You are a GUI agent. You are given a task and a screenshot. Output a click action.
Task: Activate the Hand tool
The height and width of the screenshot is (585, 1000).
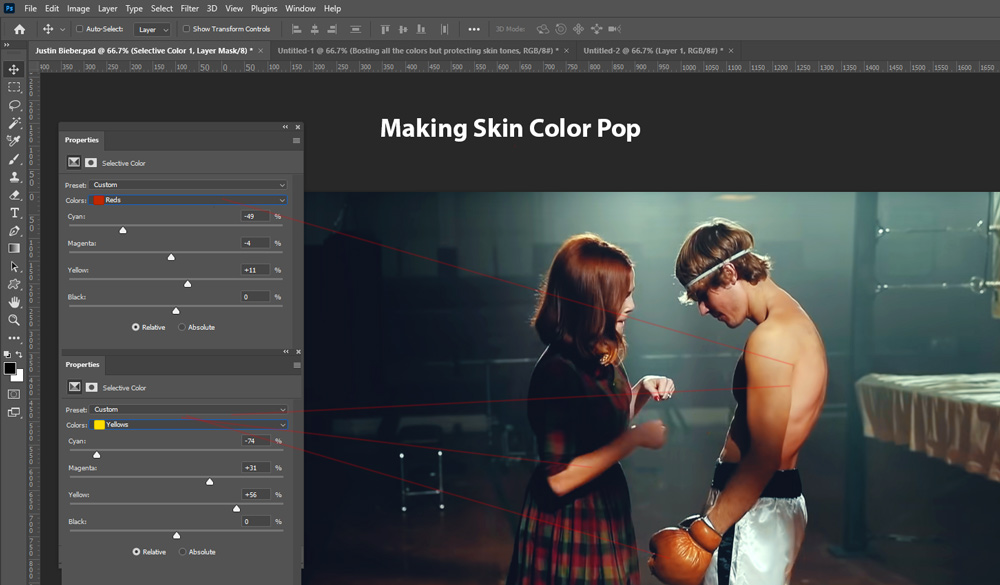click(14, 302)
